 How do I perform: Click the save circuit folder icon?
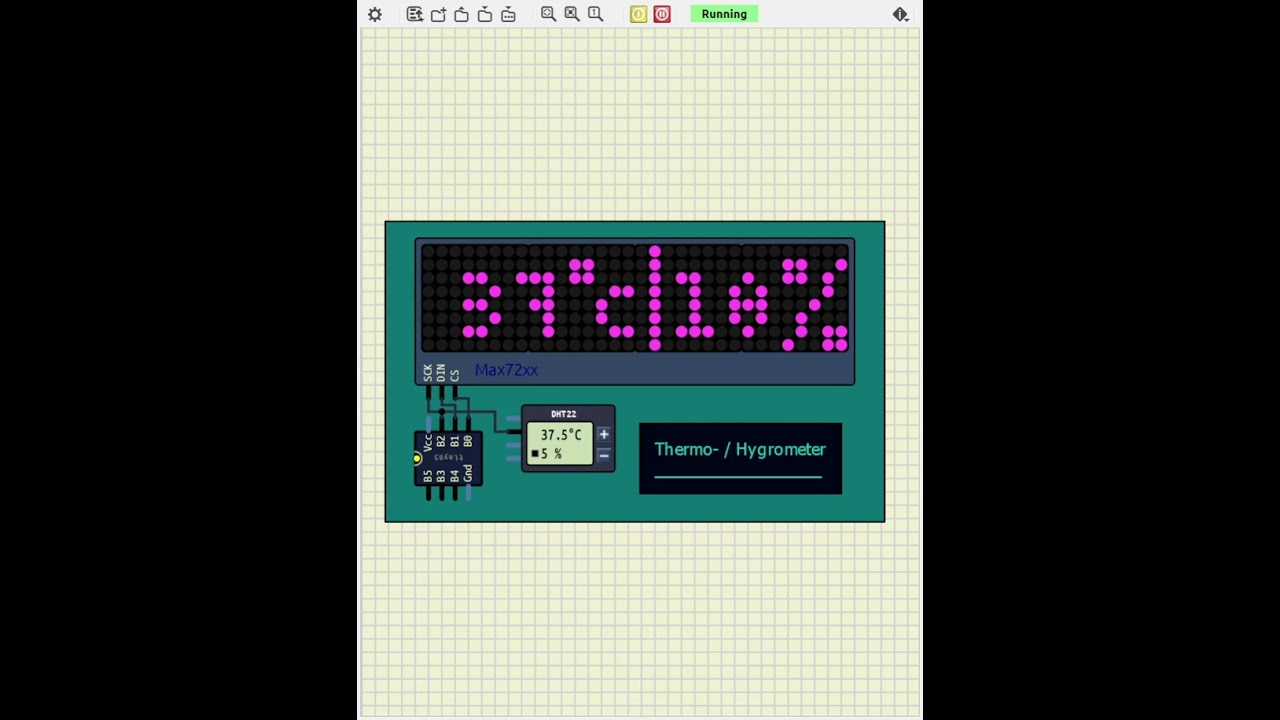(x=461, y=14)
